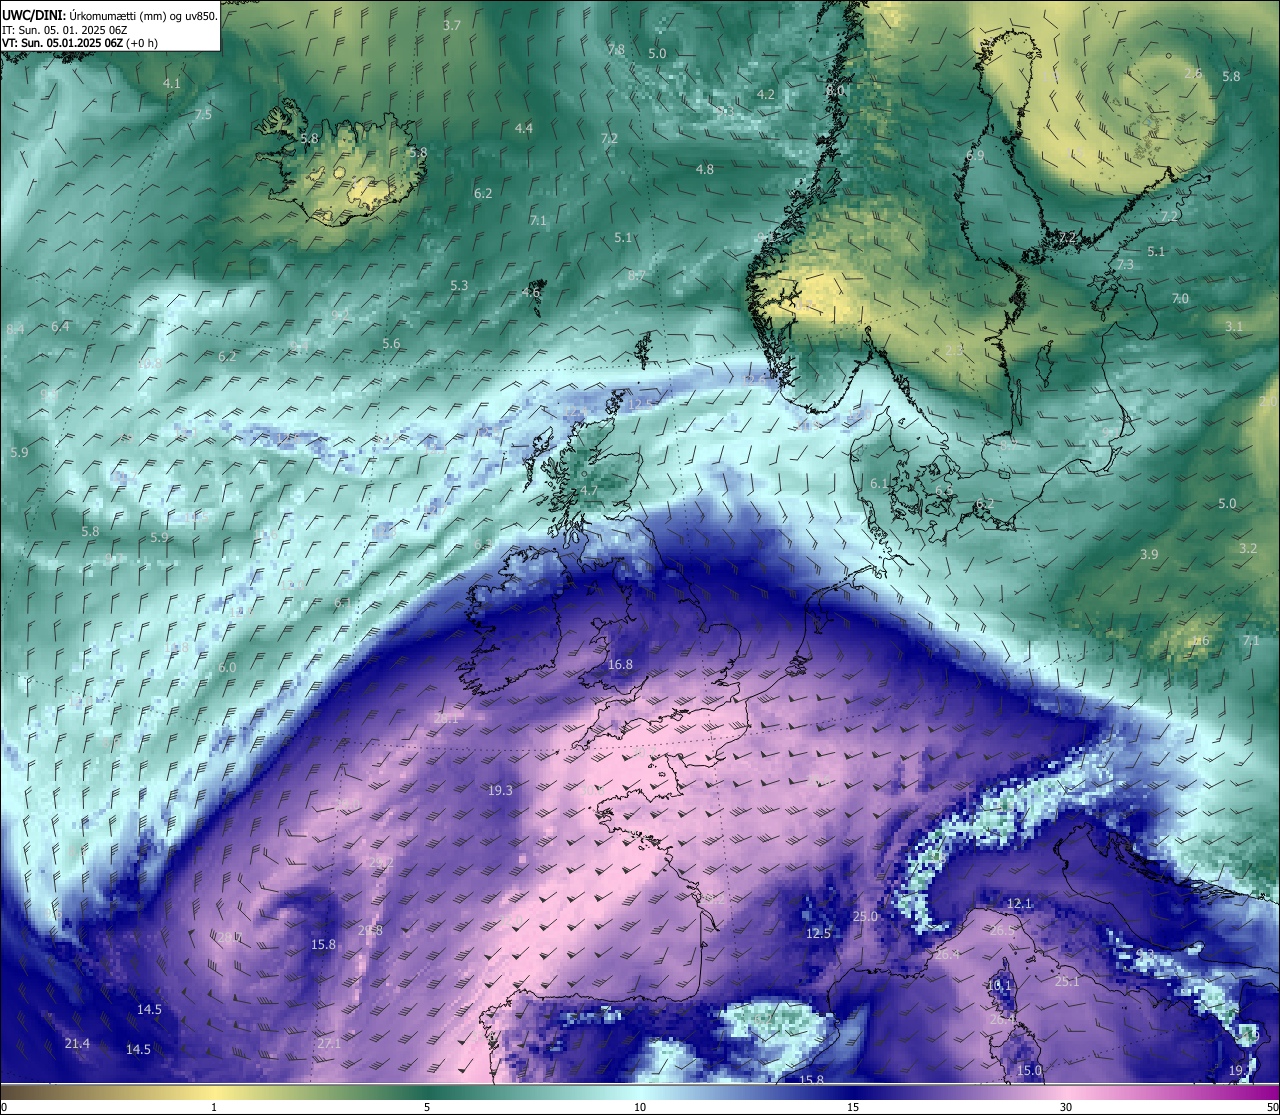Click the 26.4 value on the Riviera coast
Image resolution: width=1280 pixels, height=1115 pixels.
point(947,955)
